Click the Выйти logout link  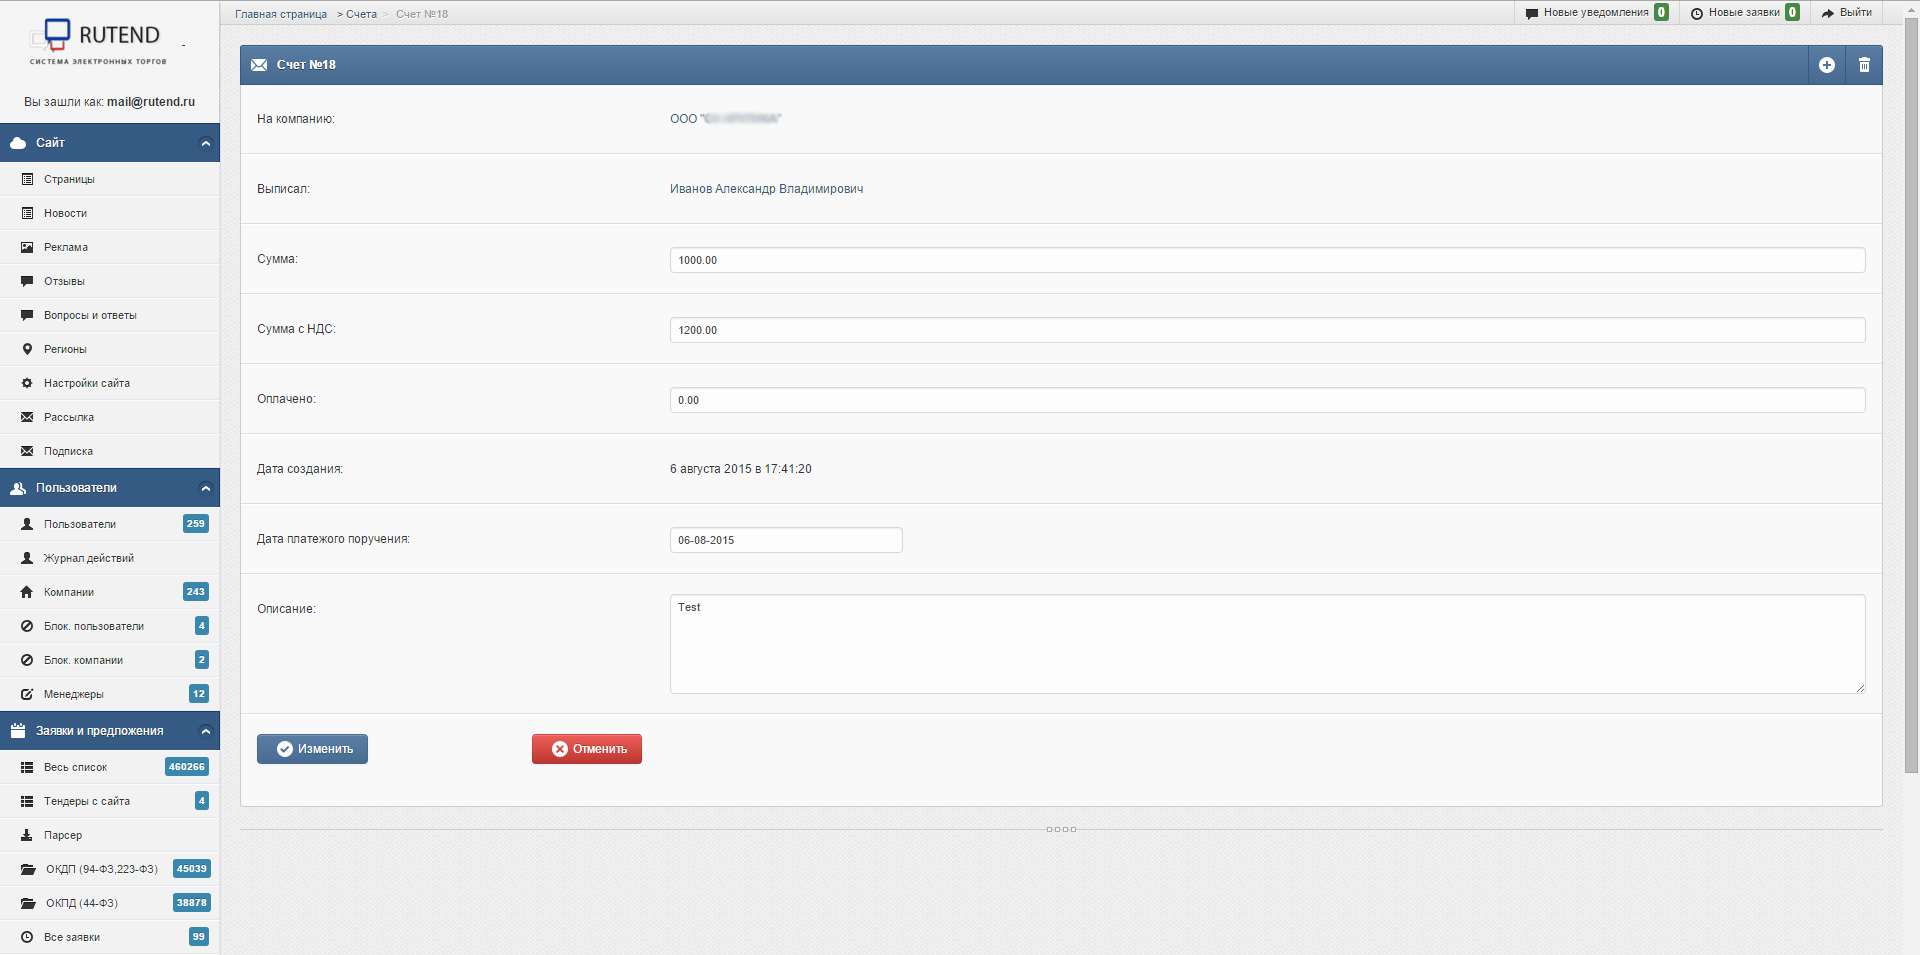pos(1847,13)
